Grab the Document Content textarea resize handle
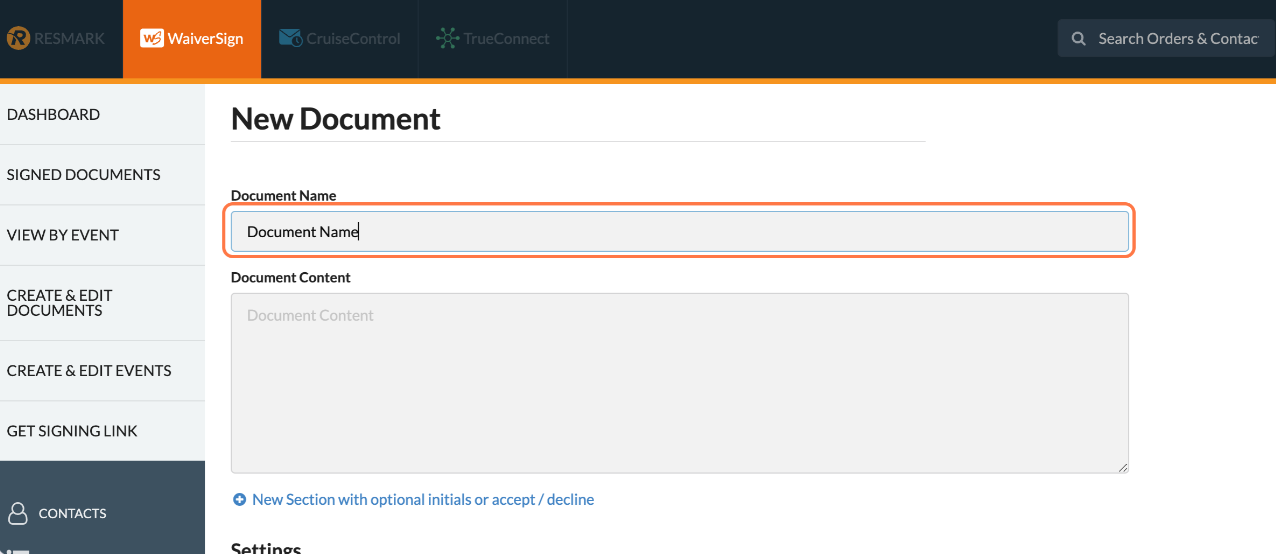This screenshot has width=1276, height=554. pos(1123,467)
